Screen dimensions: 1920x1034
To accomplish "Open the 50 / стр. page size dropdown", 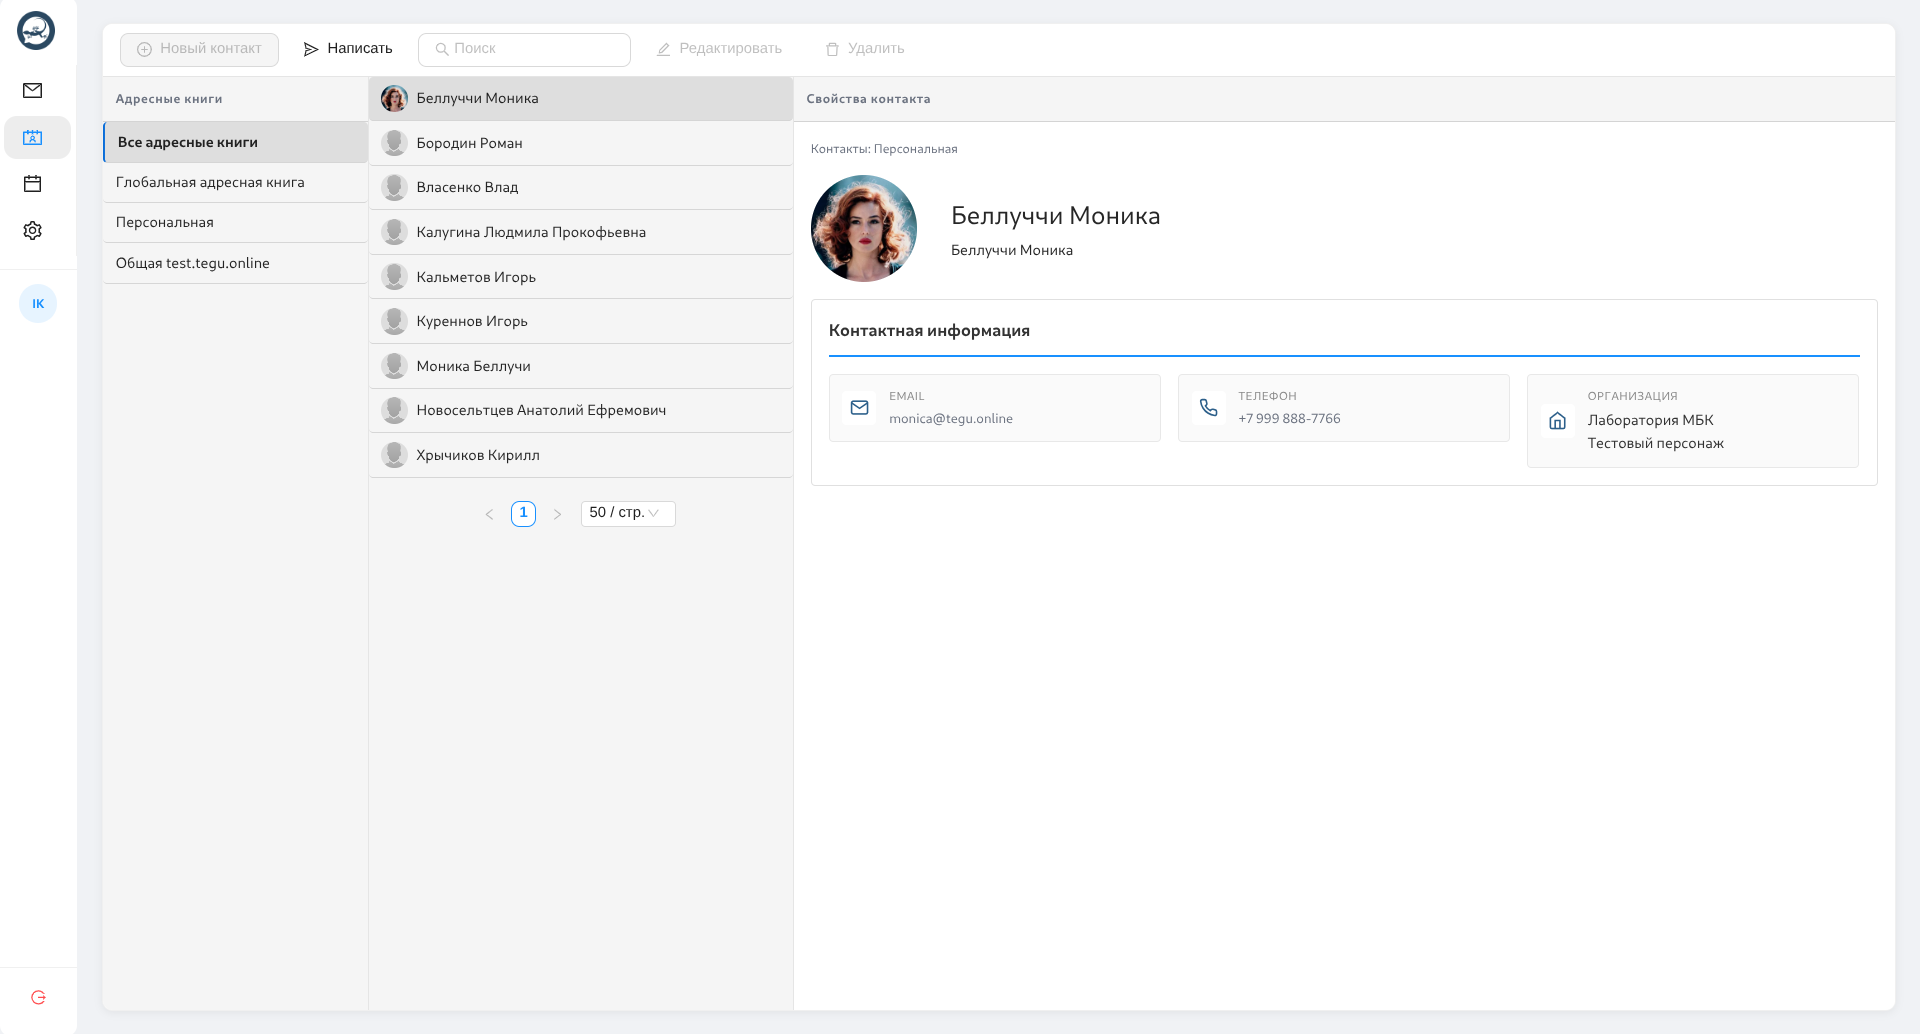I will click(628, 513).
